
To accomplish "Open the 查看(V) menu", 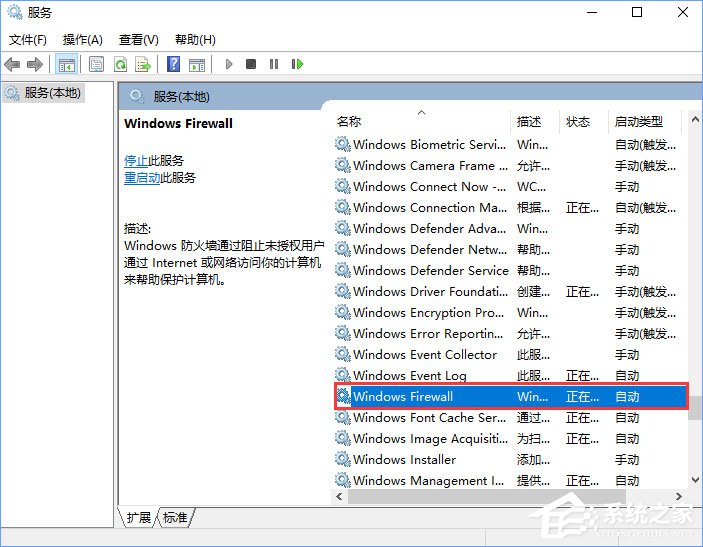I will click(139, 40).
